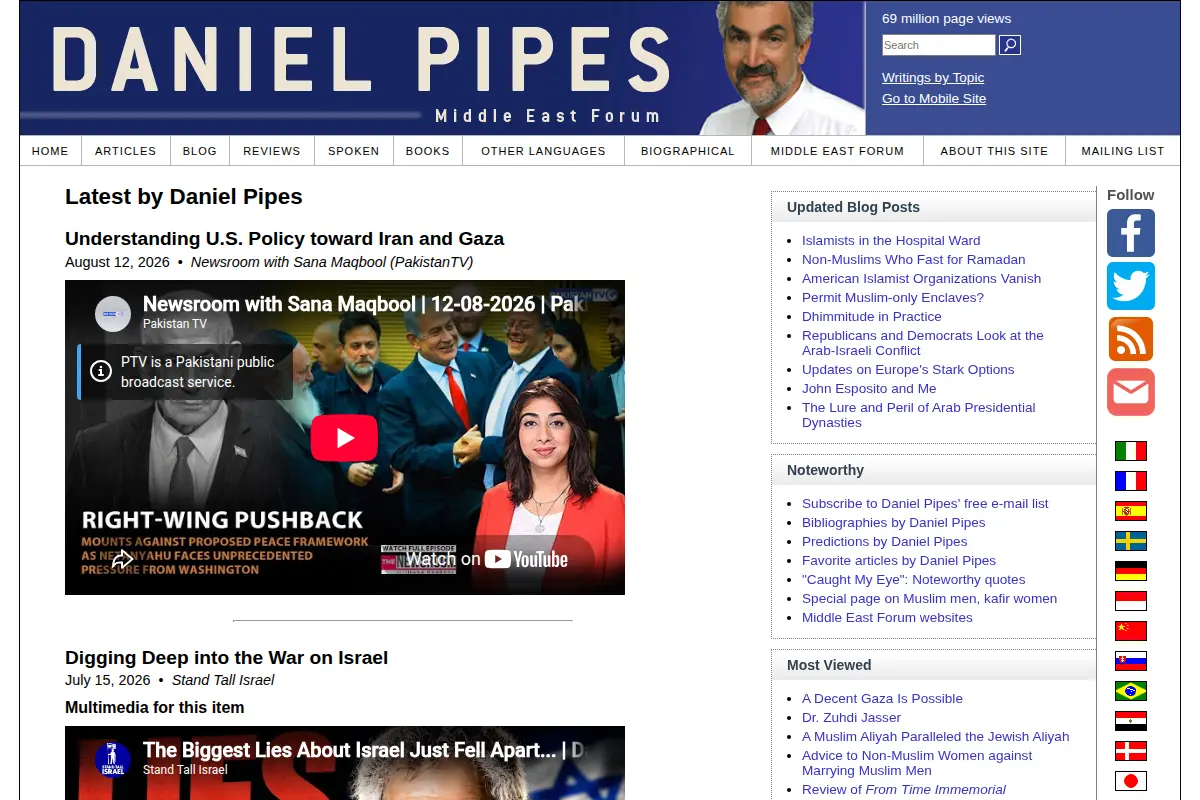Open the orange RSS feed icon

point(1131,339)
